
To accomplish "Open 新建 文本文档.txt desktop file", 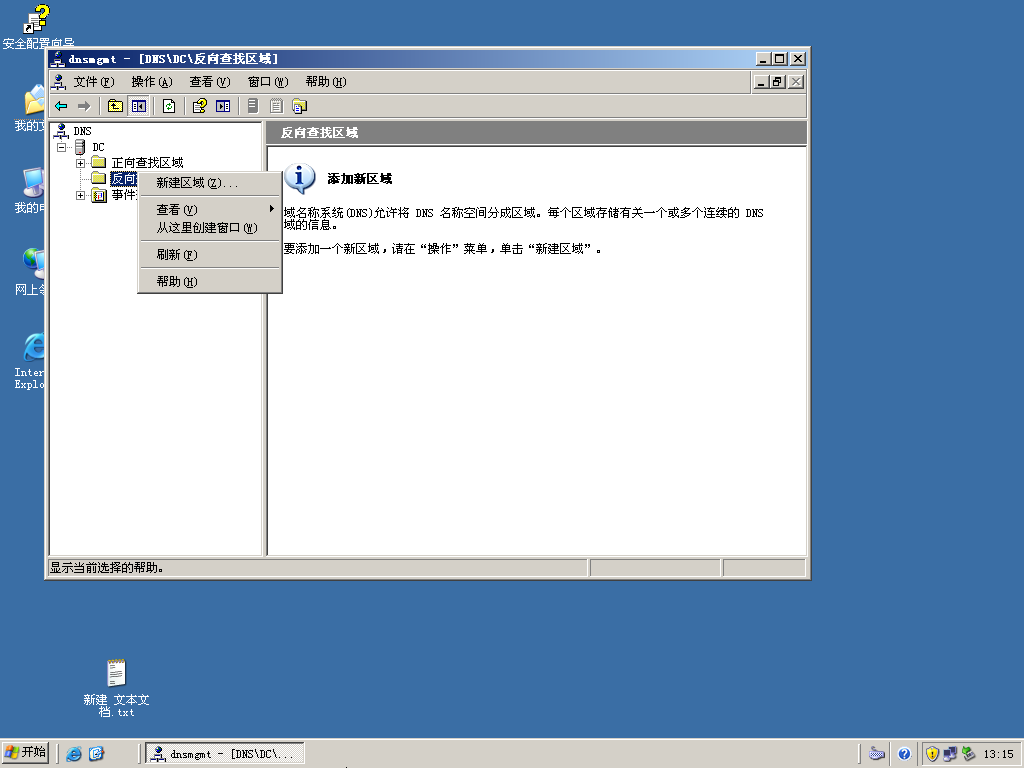I will (116, 688).
